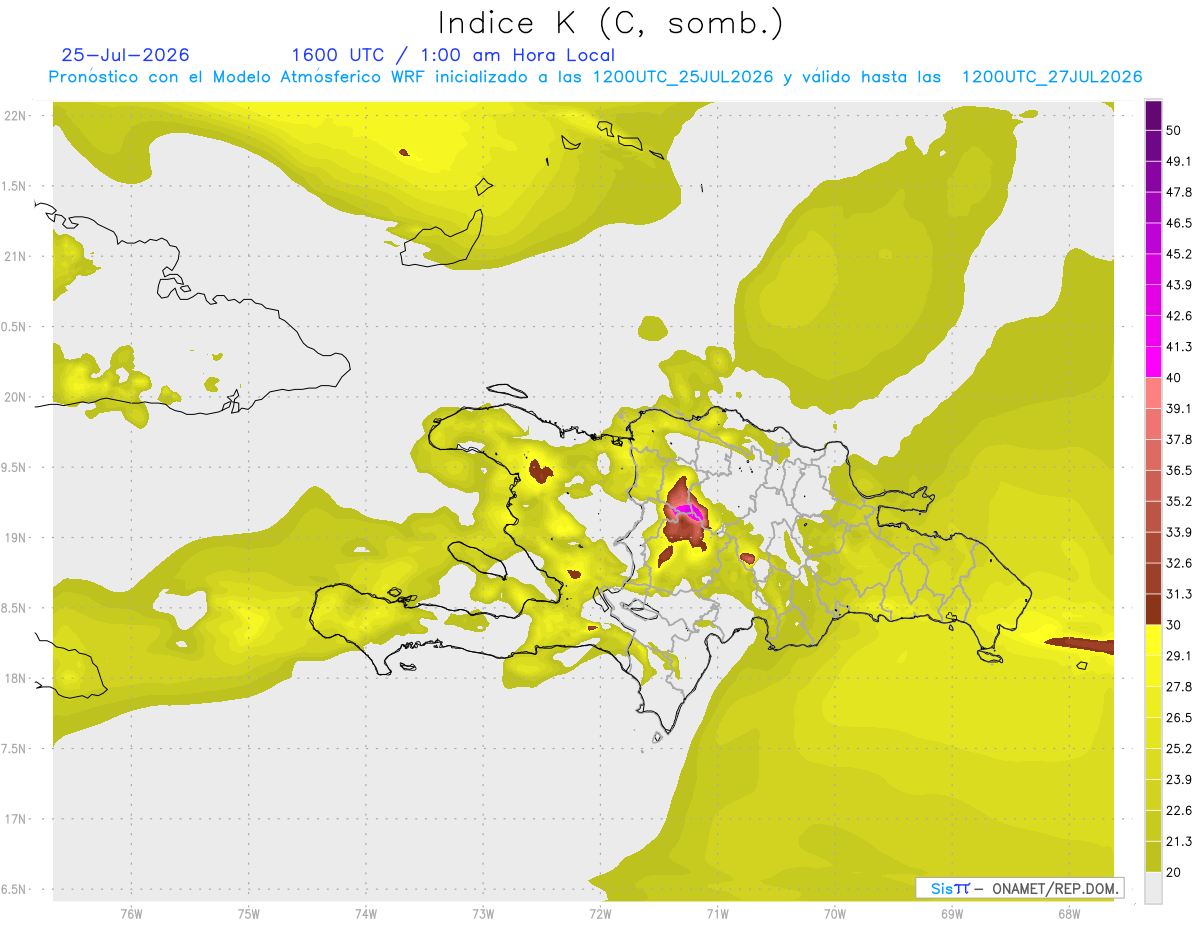The height and width of the screenshot is (927, 1200).
Task: Click the brown streak near 68W
Action: [x=1079, y=645]
